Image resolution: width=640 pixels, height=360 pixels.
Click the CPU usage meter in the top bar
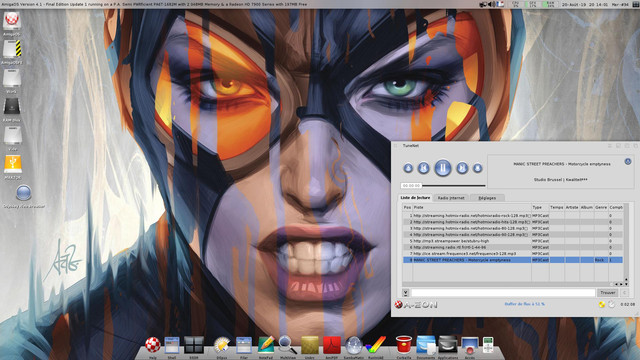click(516, 4)
